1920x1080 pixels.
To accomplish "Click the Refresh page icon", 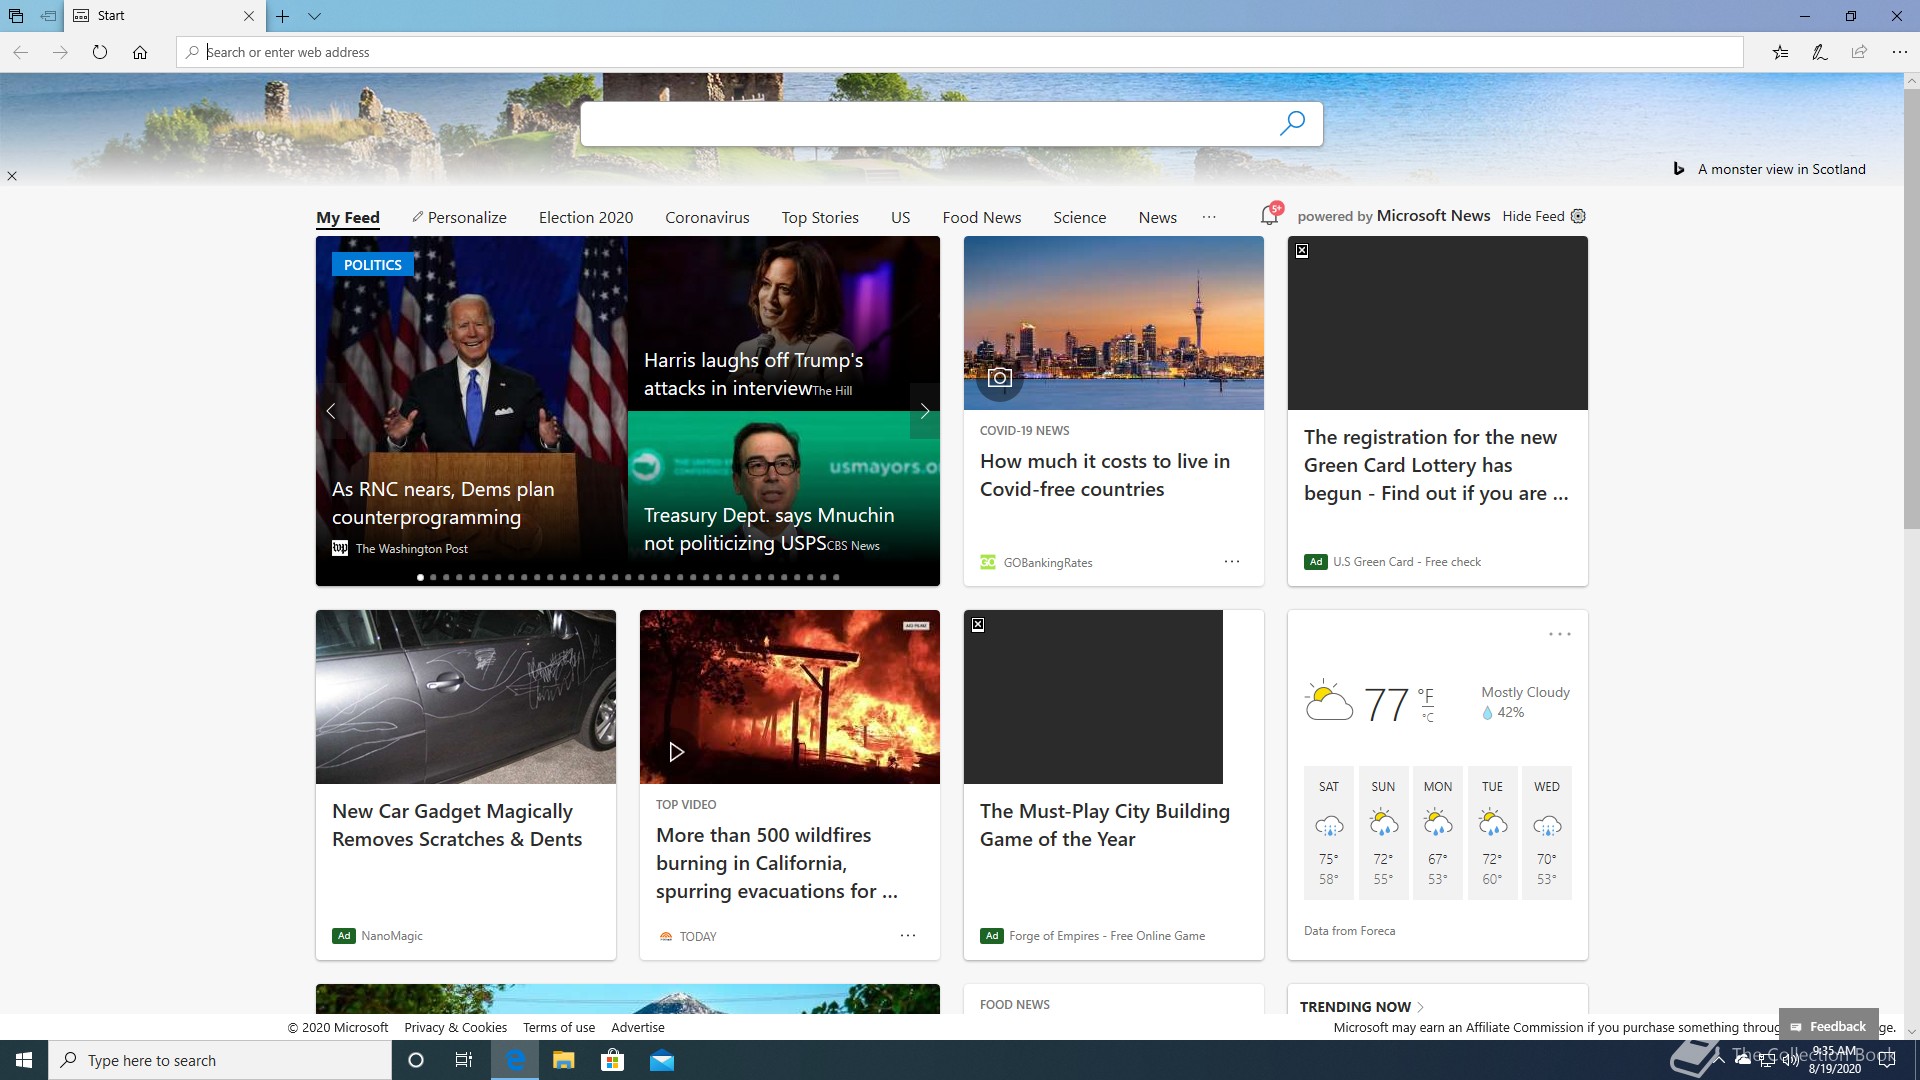I will 100,52.
